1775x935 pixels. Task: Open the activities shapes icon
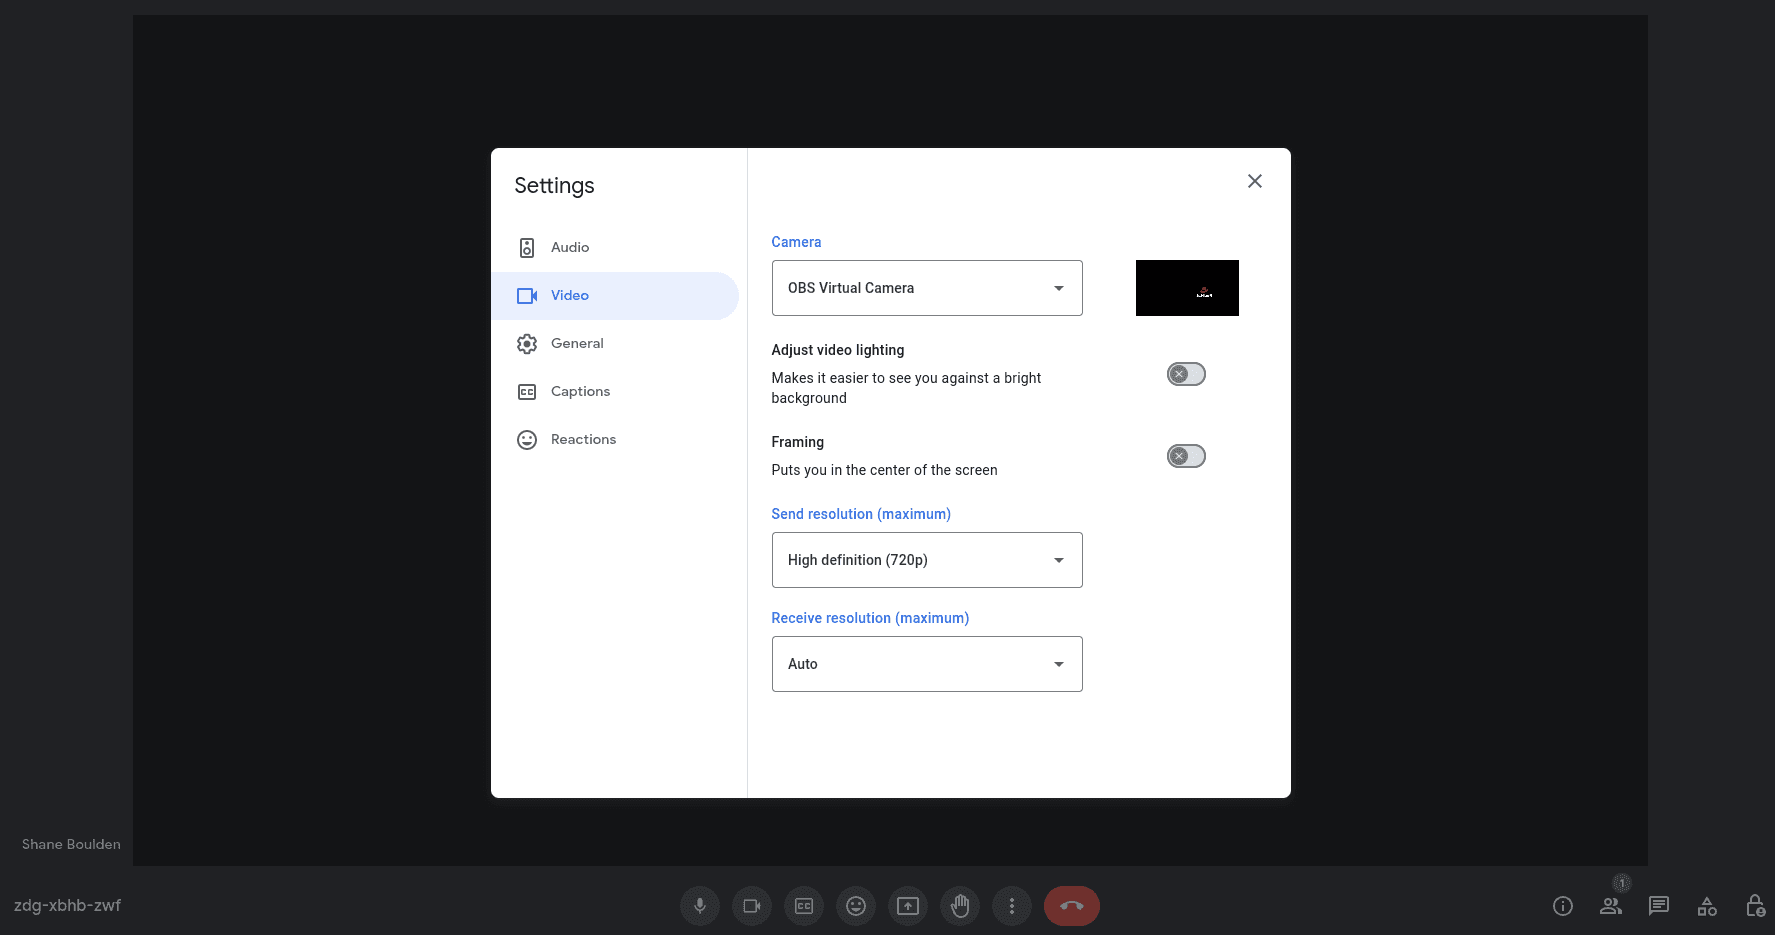pyautogui.click(x=1707, y=906)
